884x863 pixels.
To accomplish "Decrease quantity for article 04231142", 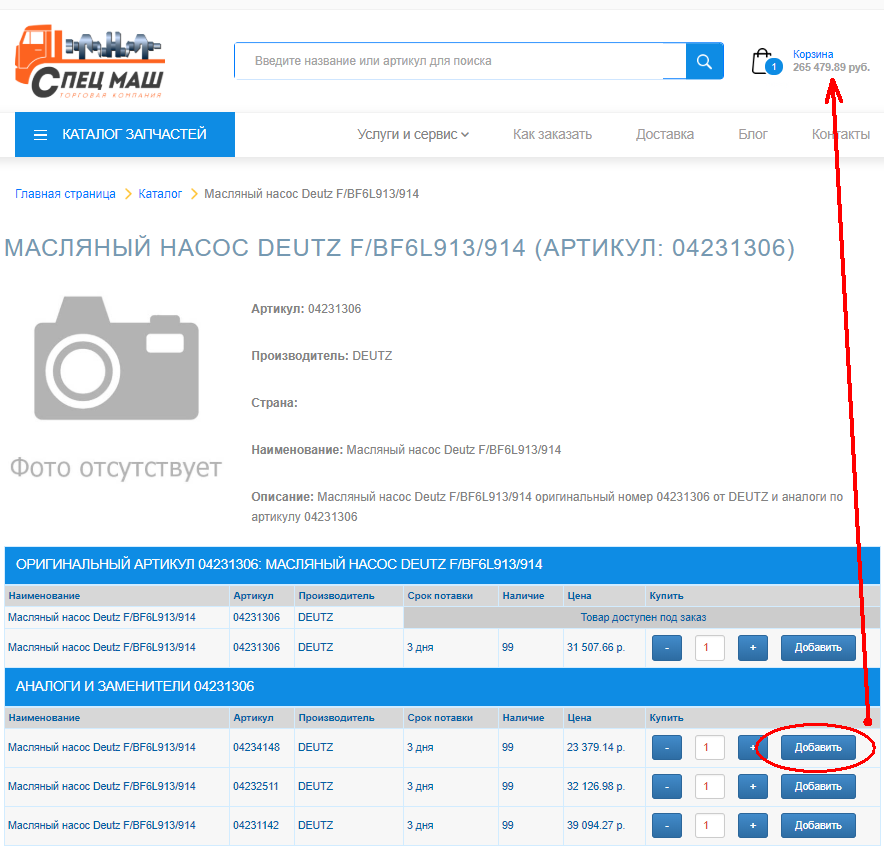I will tap(667, 825).
